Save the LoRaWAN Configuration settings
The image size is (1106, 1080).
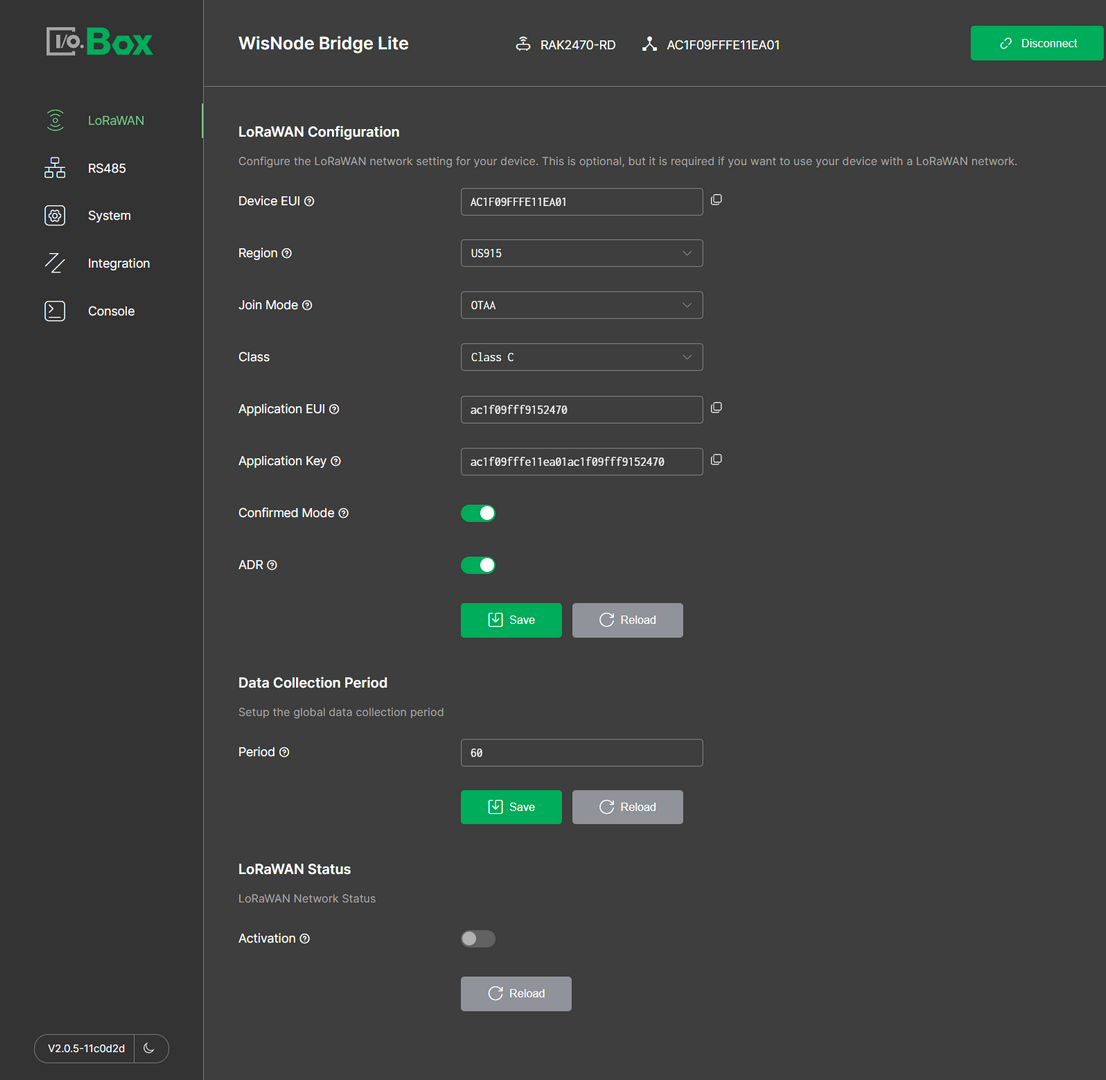coord(511,620)
